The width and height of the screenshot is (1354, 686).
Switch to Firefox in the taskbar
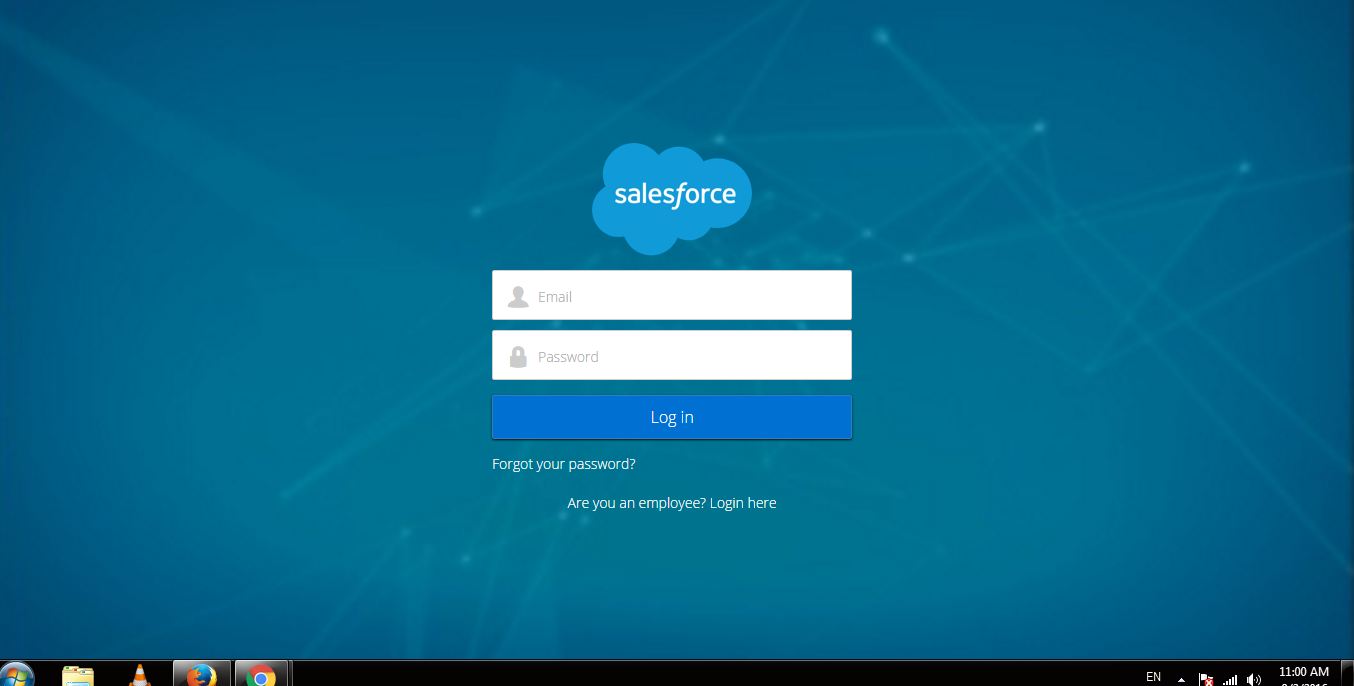coord(202,674)
